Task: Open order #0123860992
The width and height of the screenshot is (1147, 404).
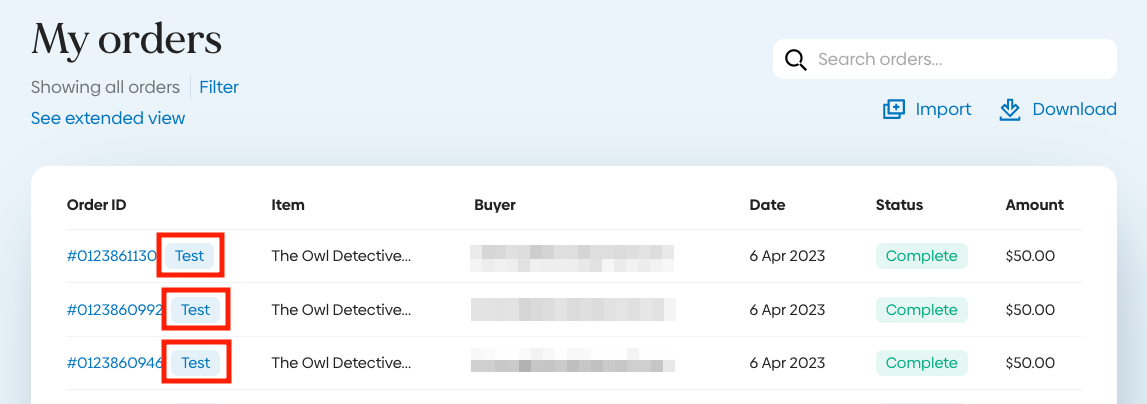Action: (x=115, y=310)
